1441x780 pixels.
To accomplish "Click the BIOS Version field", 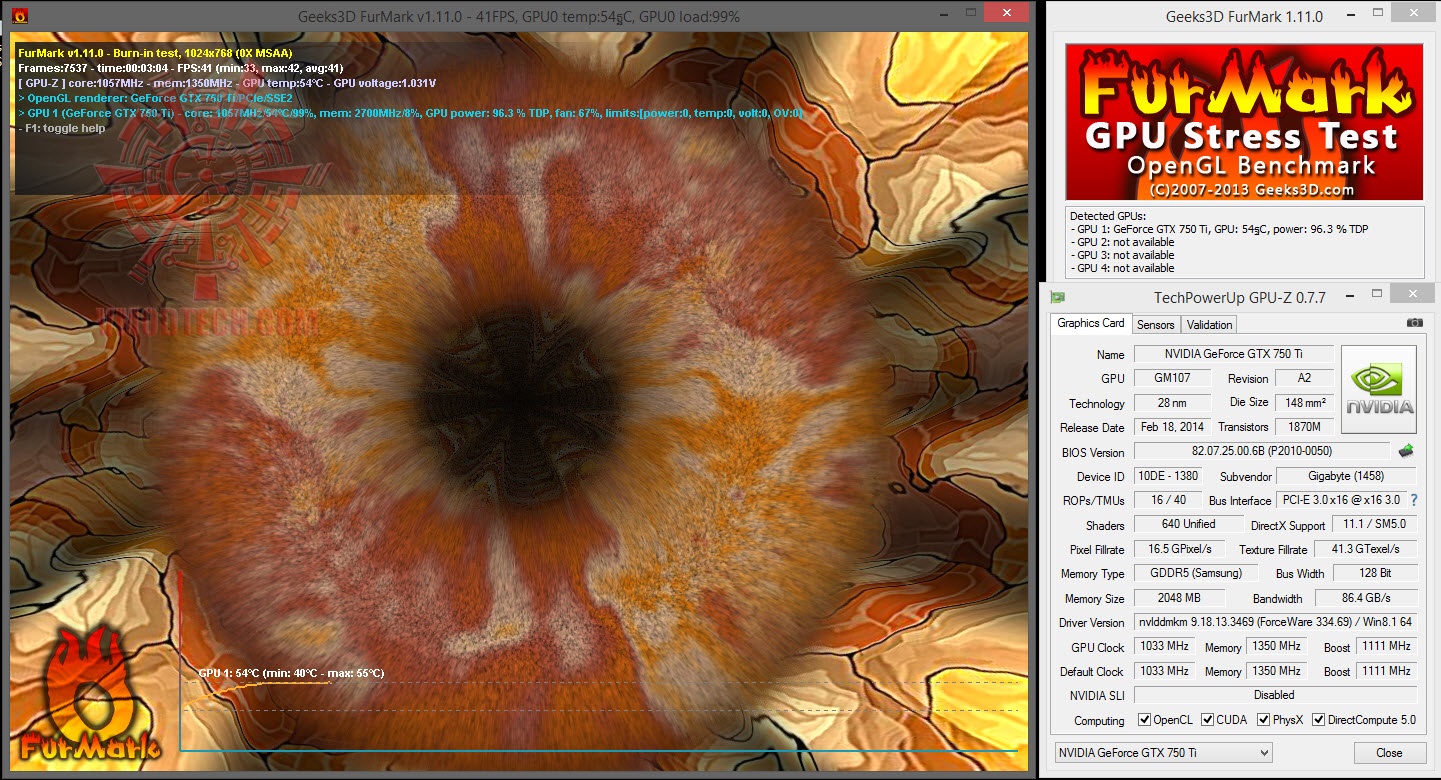I will click(1262, 452).
